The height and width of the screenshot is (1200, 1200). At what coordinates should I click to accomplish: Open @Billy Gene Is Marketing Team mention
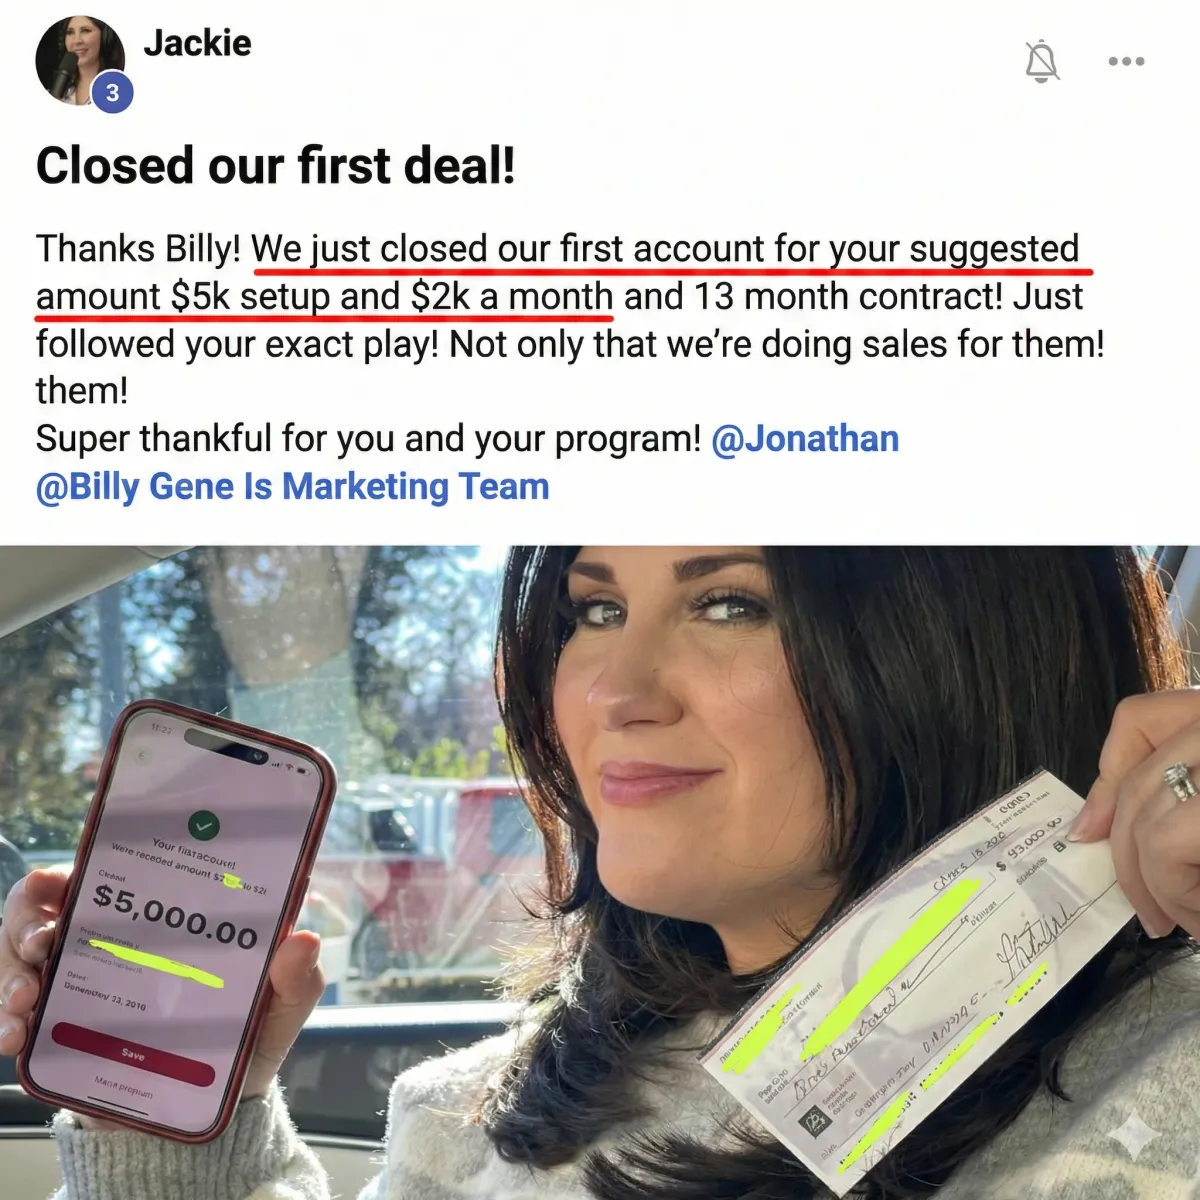tap(292, 486)
